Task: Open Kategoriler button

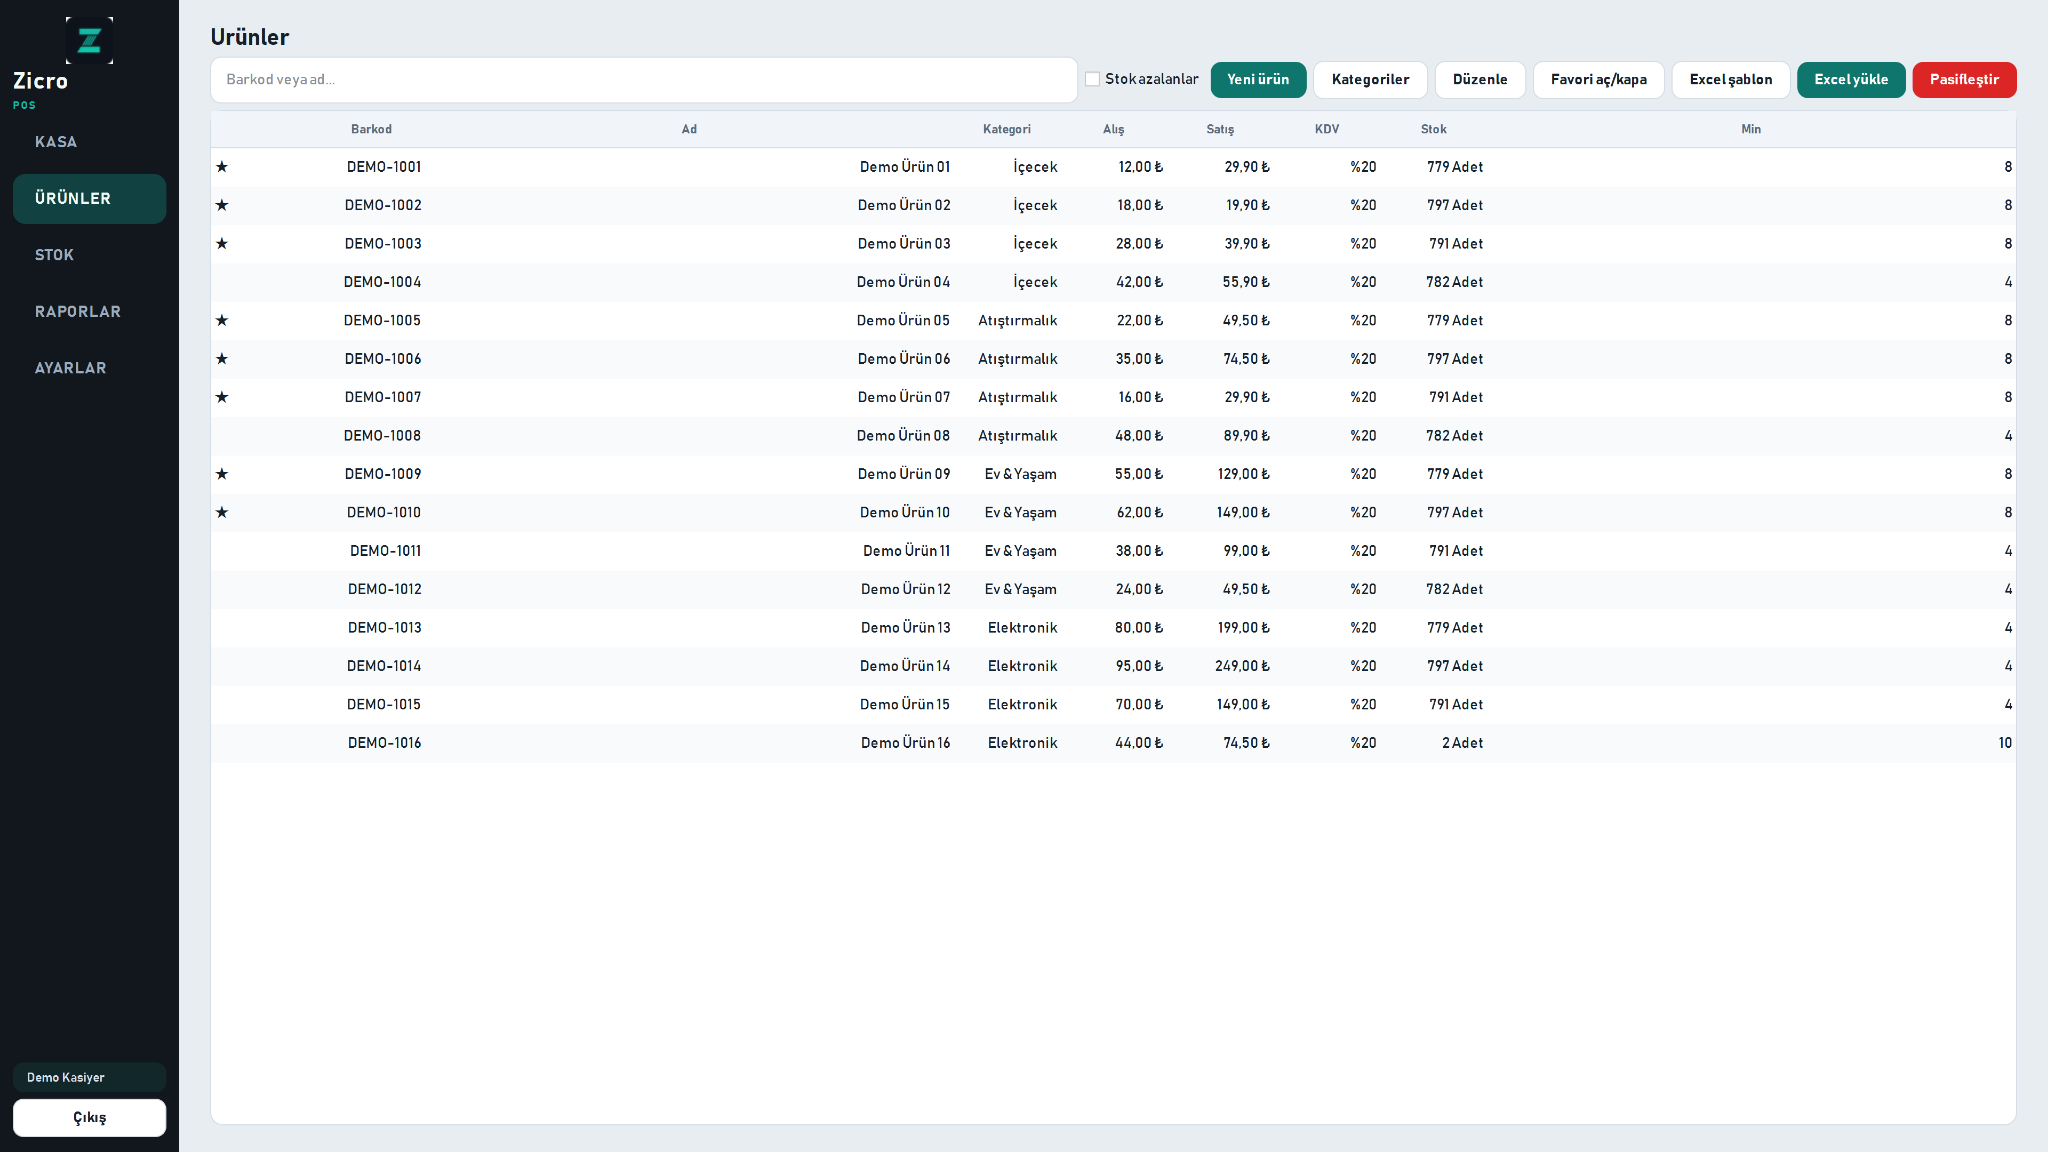Action: (x=1370, y=80)
